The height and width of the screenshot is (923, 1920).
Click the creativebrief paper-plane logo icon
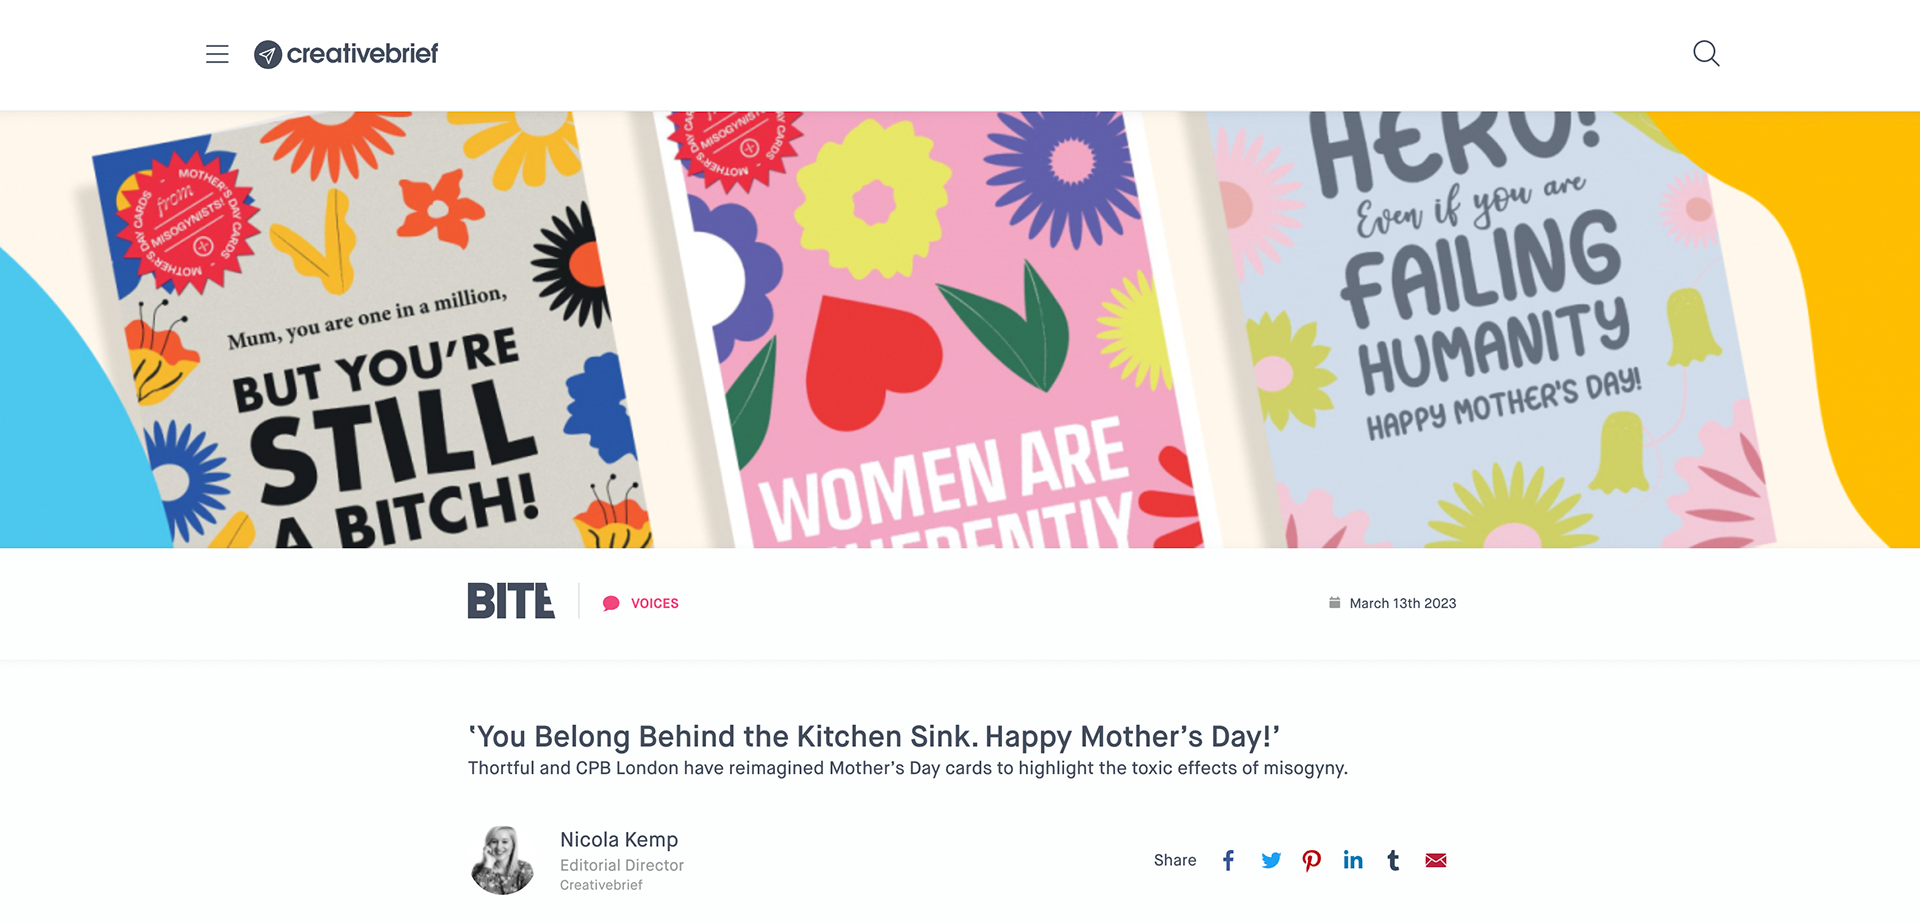click(x=267, y=54)
